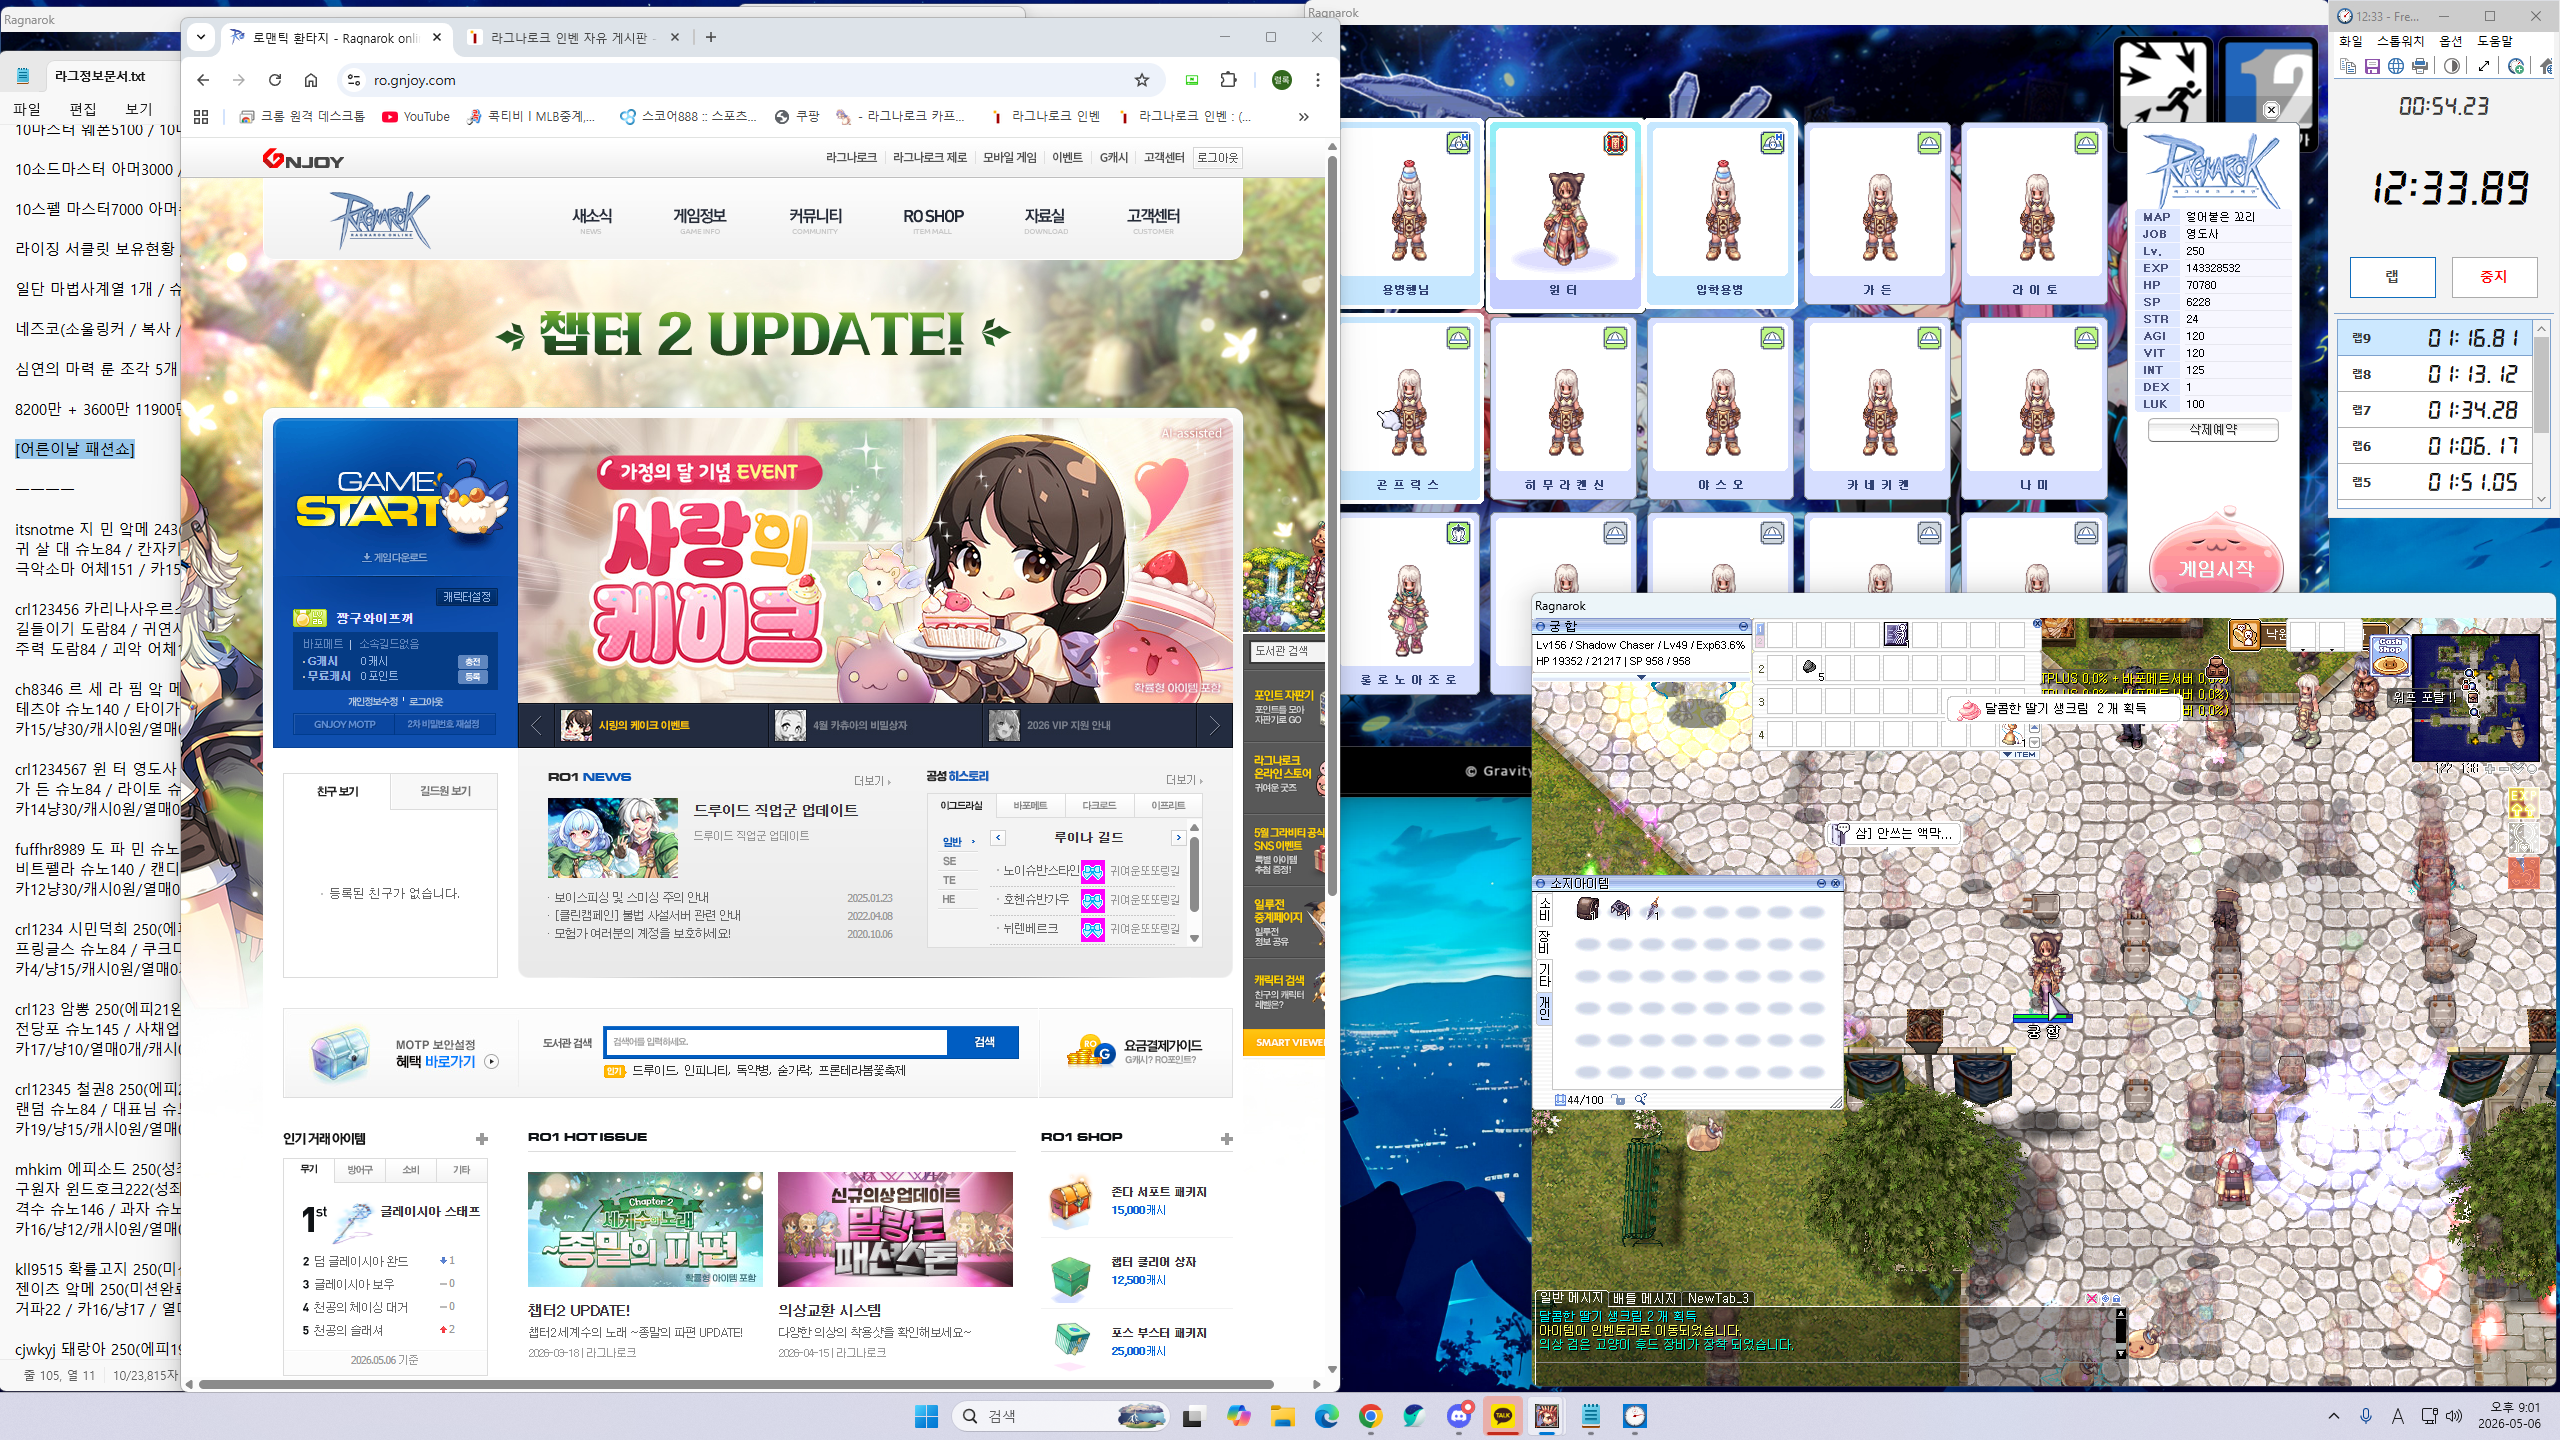Select 소비 tab in inventory
Viewport: 2560px width, 1440px height.
[x=1544, y=908]
